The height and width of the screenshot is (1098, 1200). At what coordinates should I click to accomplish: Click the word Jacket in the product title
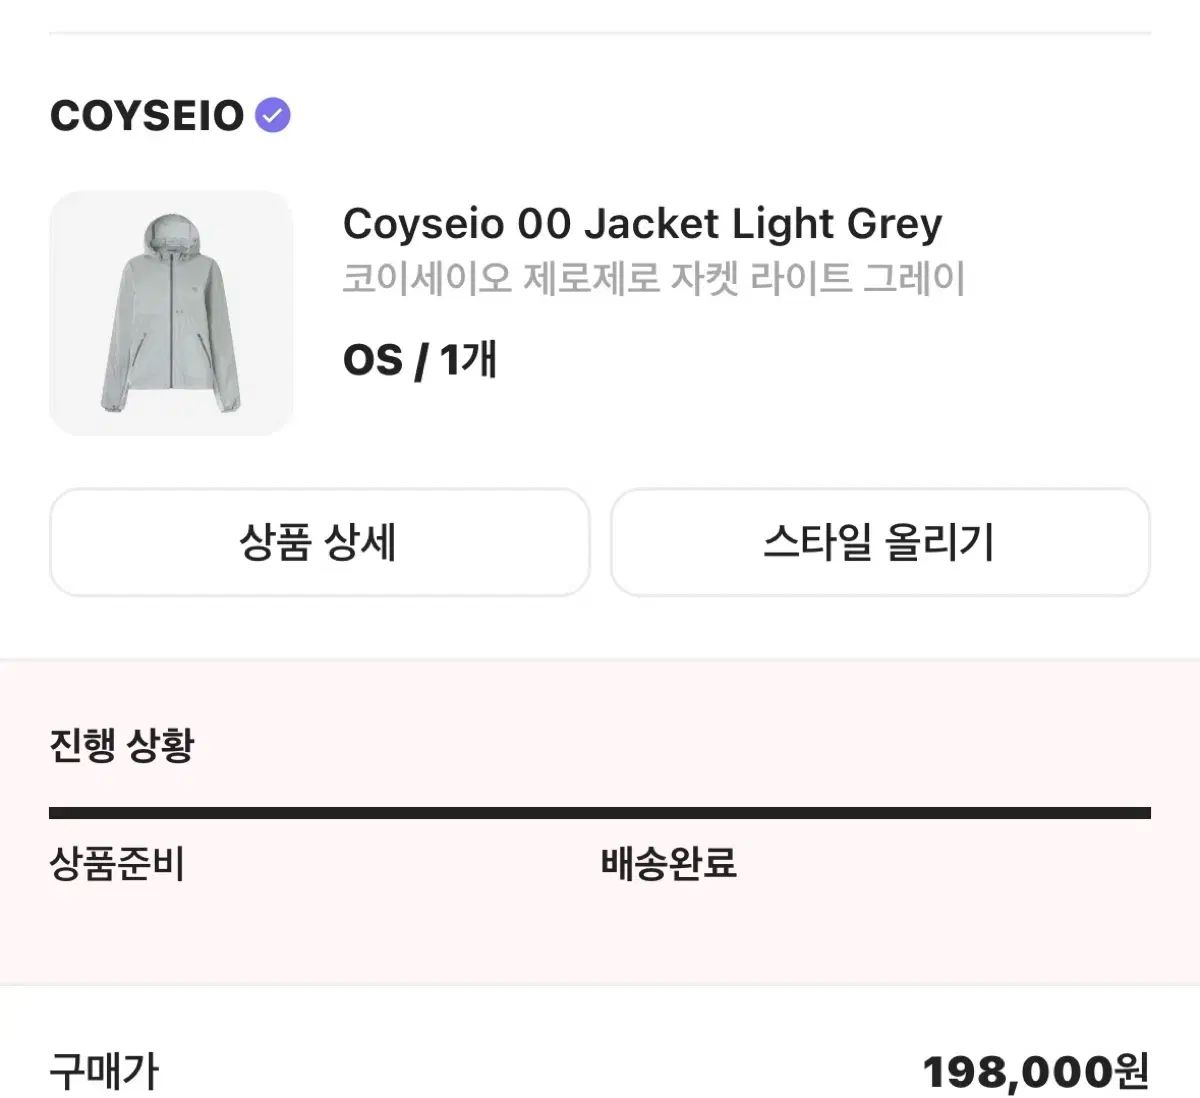pos(652,224)
